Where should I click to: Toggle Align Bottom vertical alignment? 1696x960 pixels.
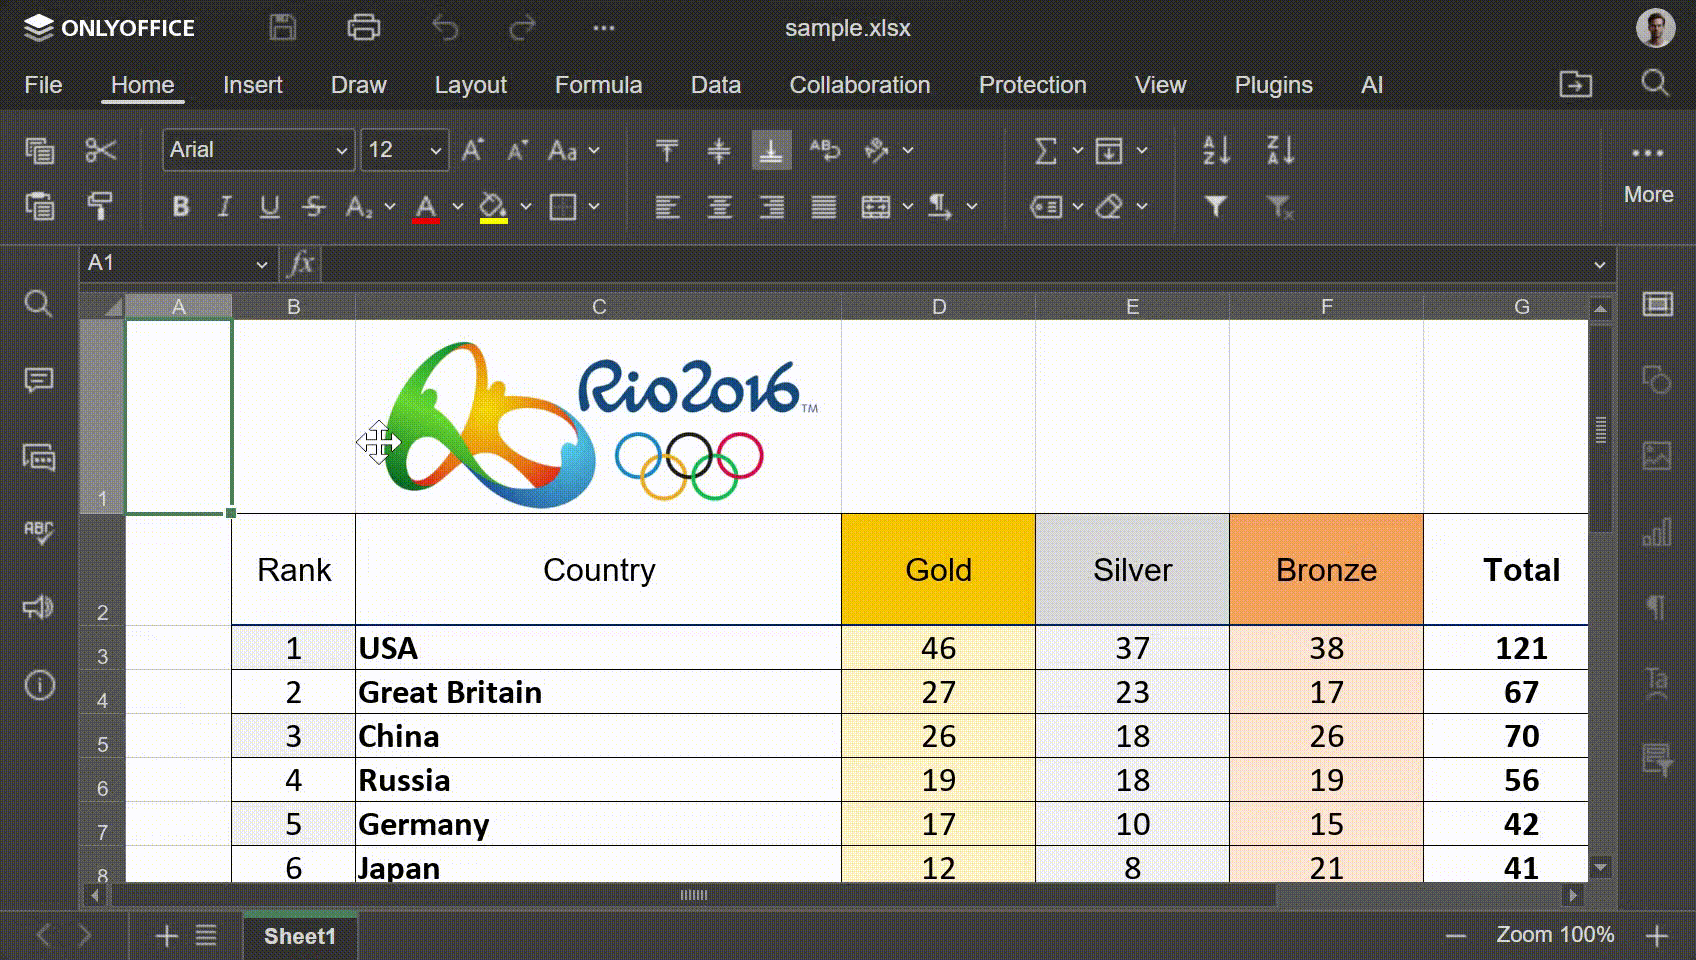click(x=771, y=150)
